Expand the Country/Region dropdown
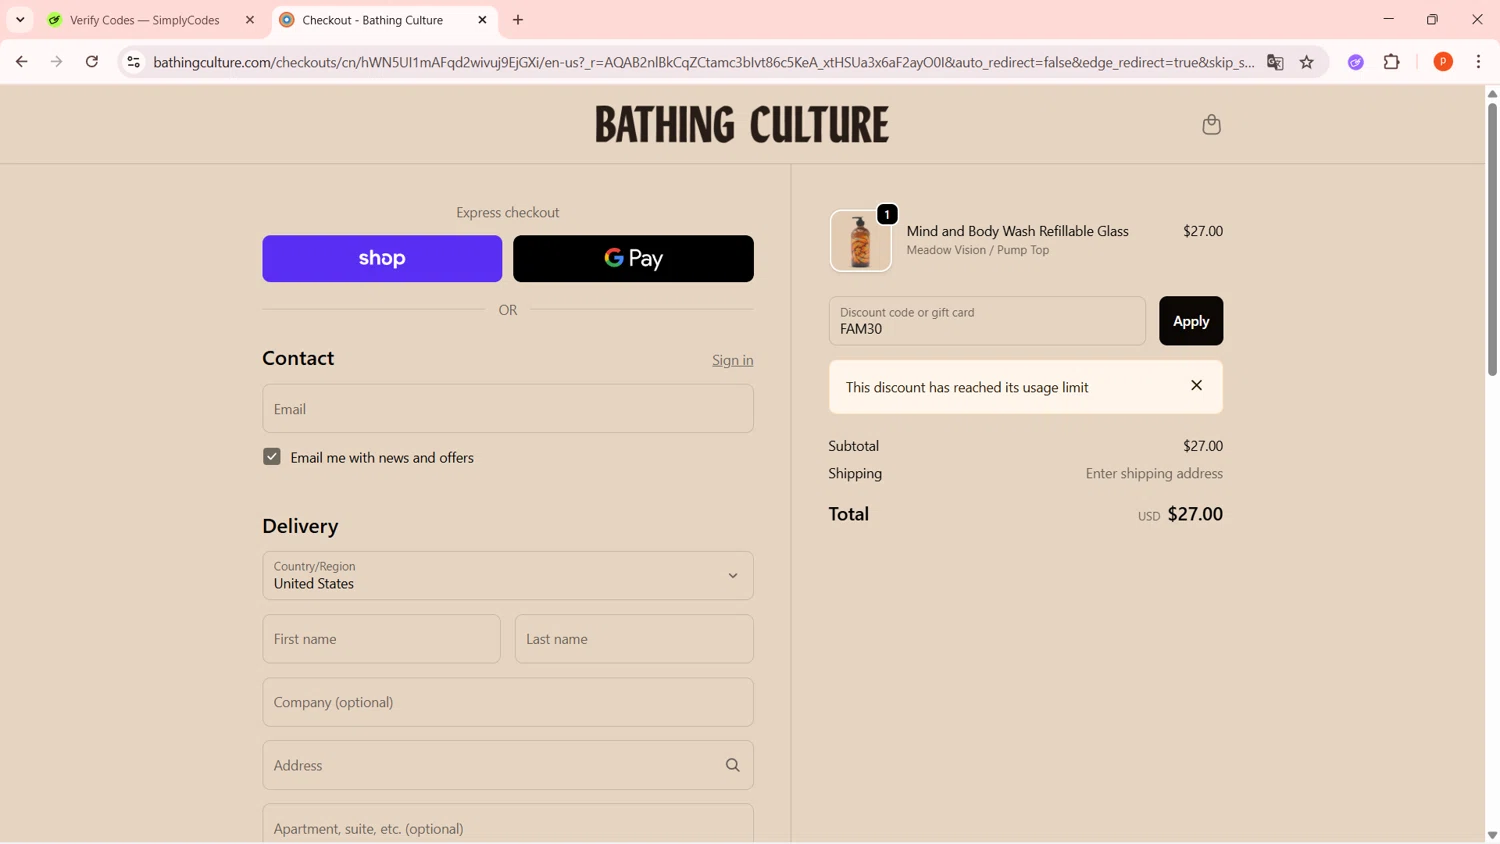This screenshot has width=1500, height=844. [x=508, y=576]
